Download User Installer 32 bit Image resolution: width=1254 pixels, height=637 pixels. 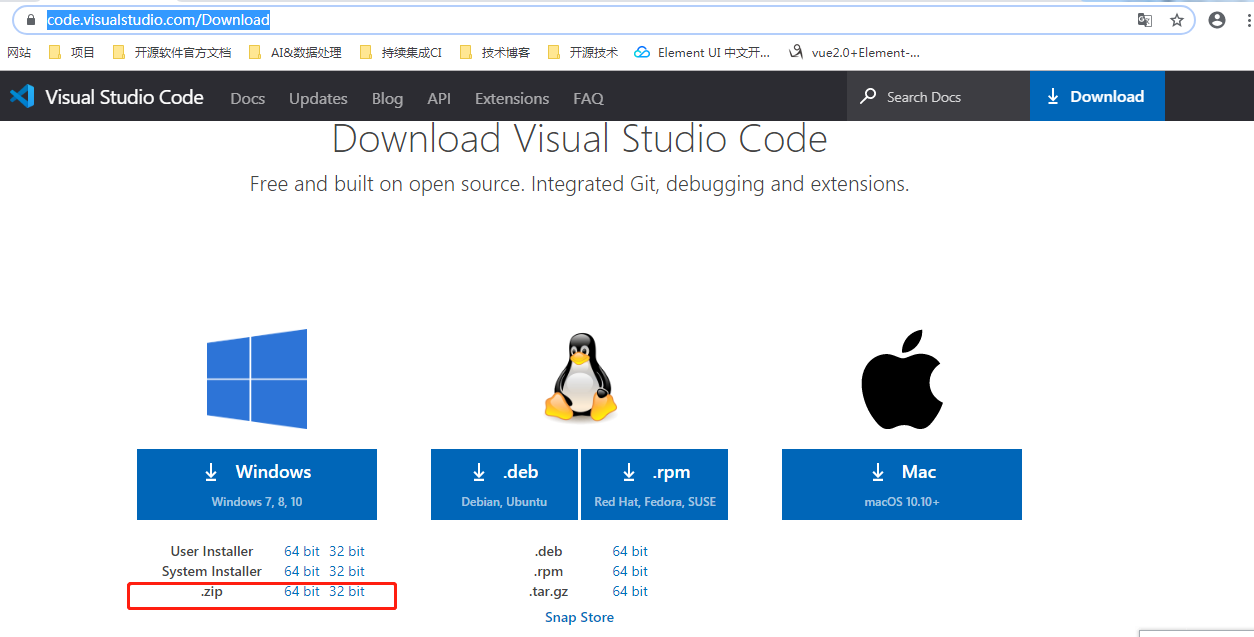pos(347,551)
